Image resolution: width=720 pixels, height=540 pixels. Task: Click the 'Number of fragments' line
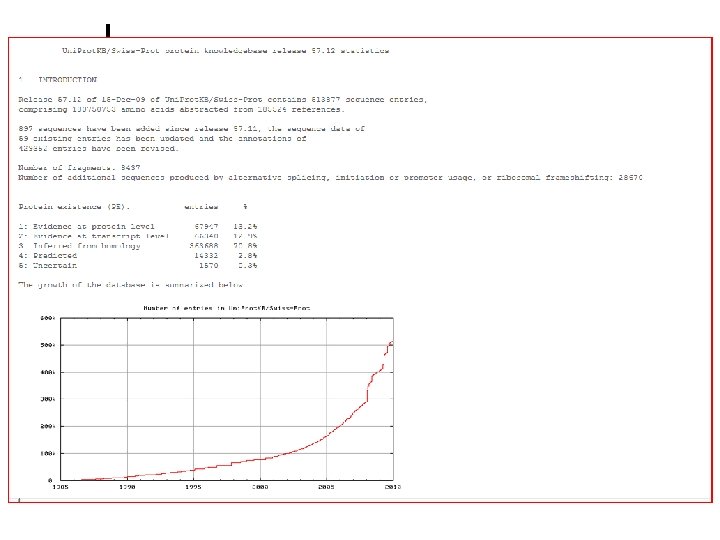coord(79,168)
